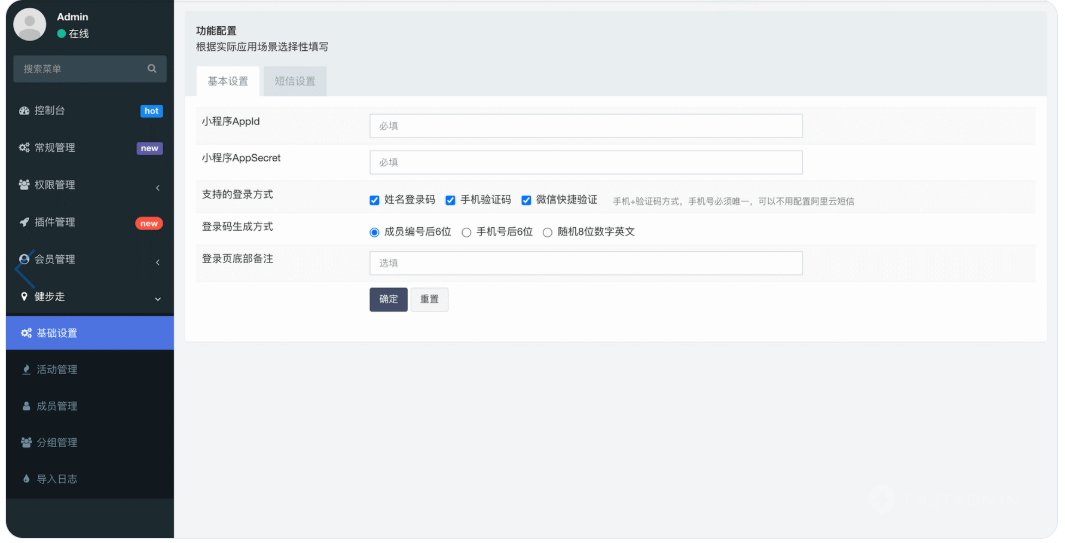This screenshot has height=543, width=1065.
Task: Click inside the 小程序AppSecret input field
Action: (585, 162)
